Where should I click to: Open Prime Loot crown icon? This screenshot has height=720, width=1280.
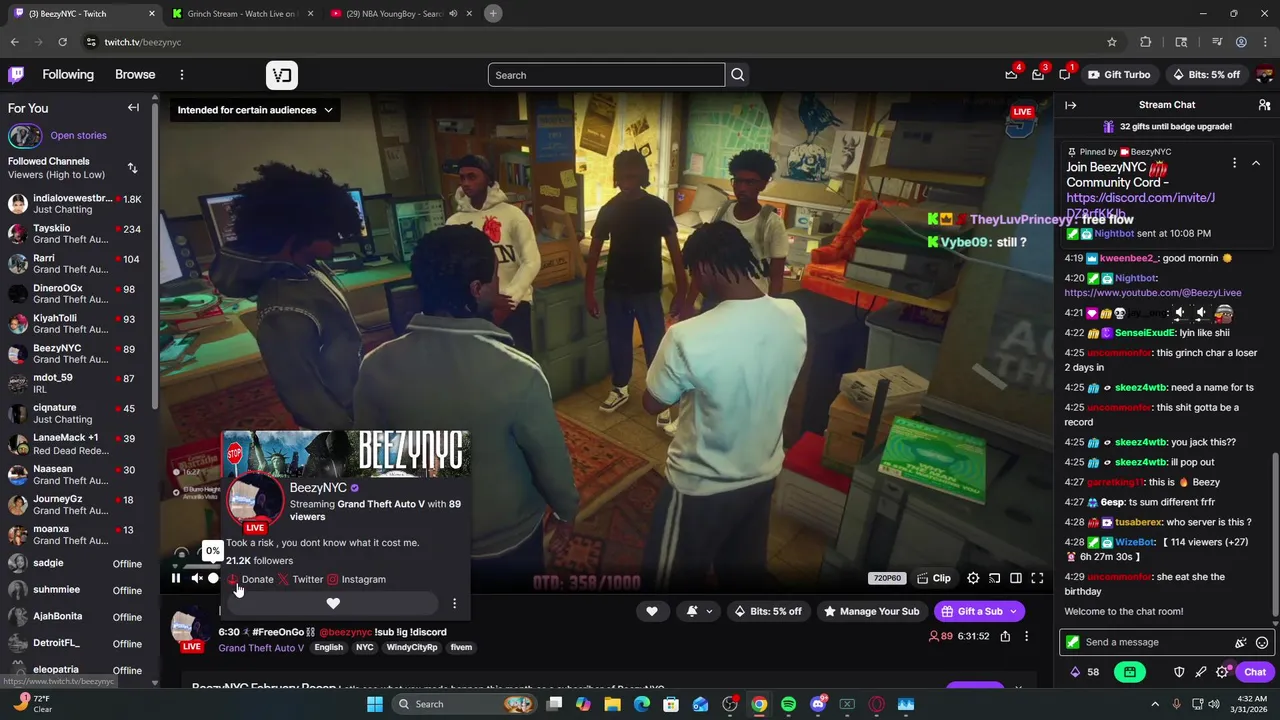1011,75
